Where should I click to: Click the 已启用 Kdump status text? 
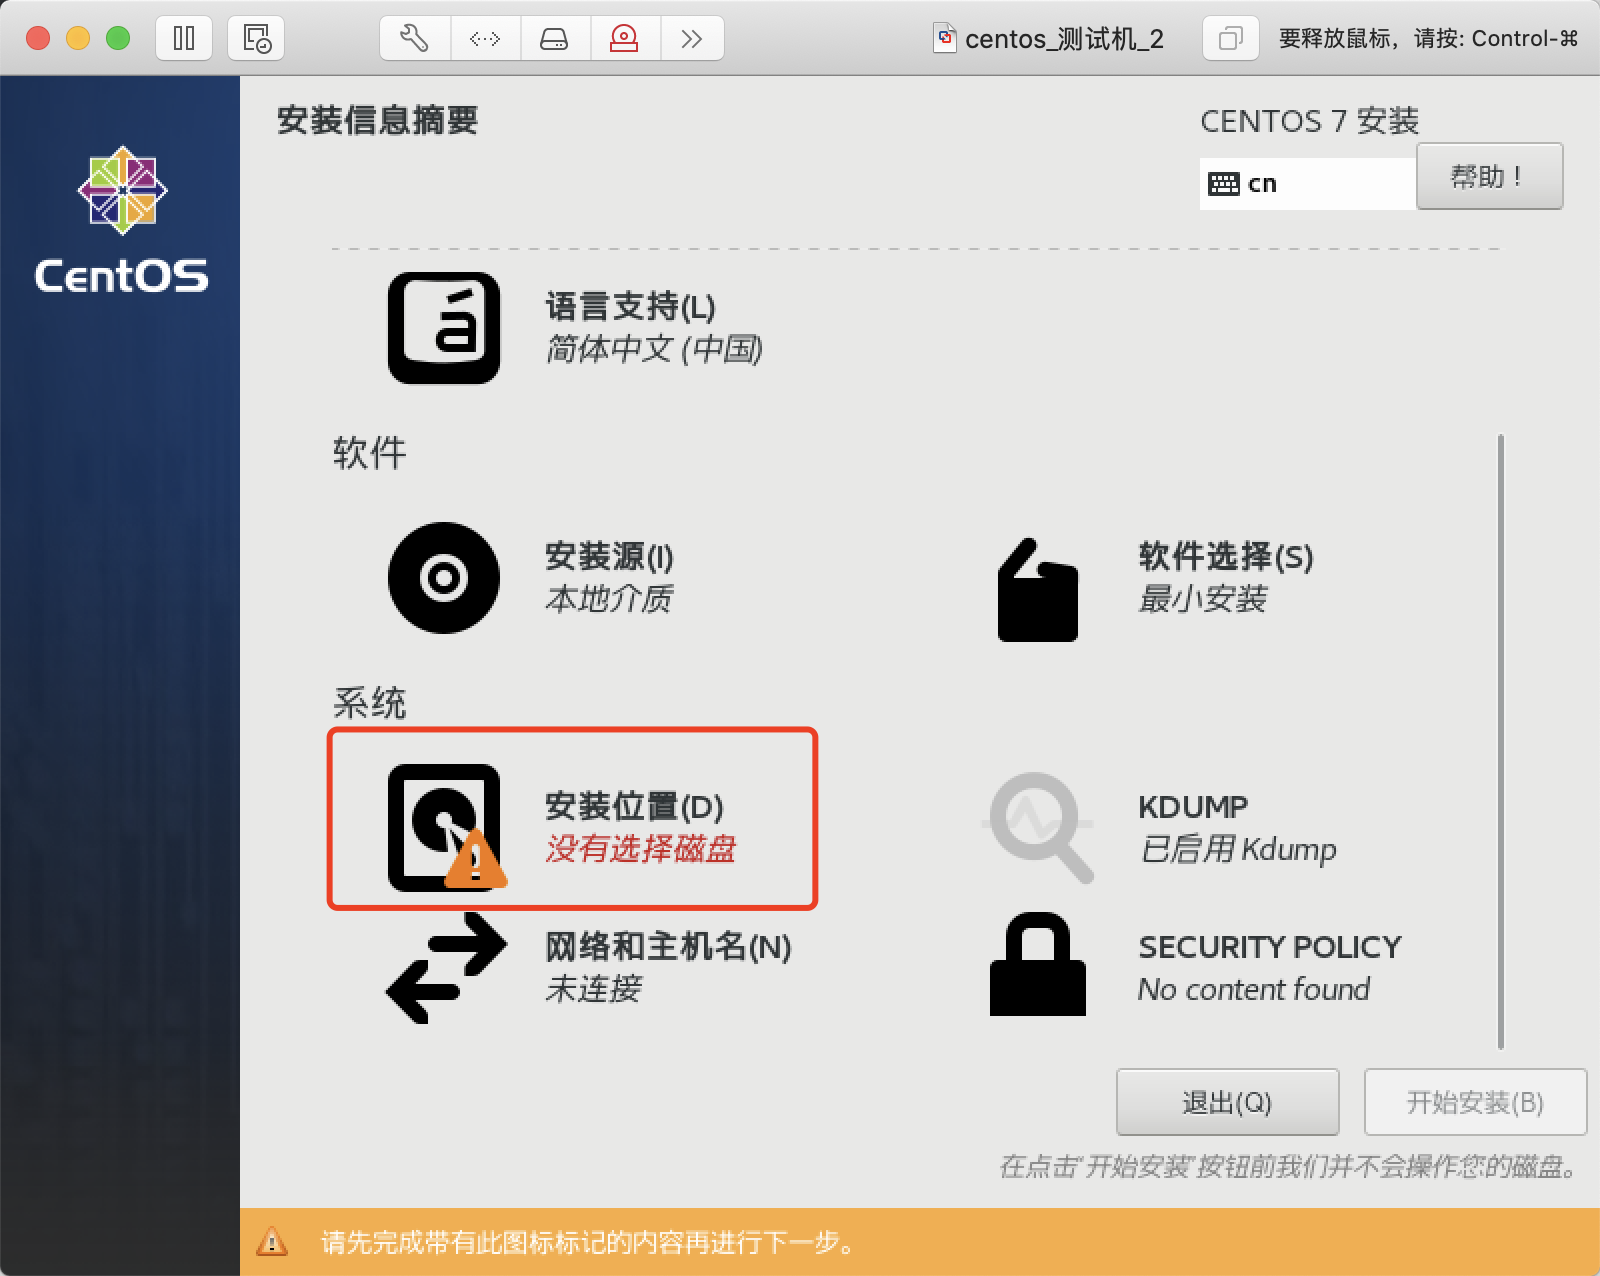click(x=1238, y=848)
